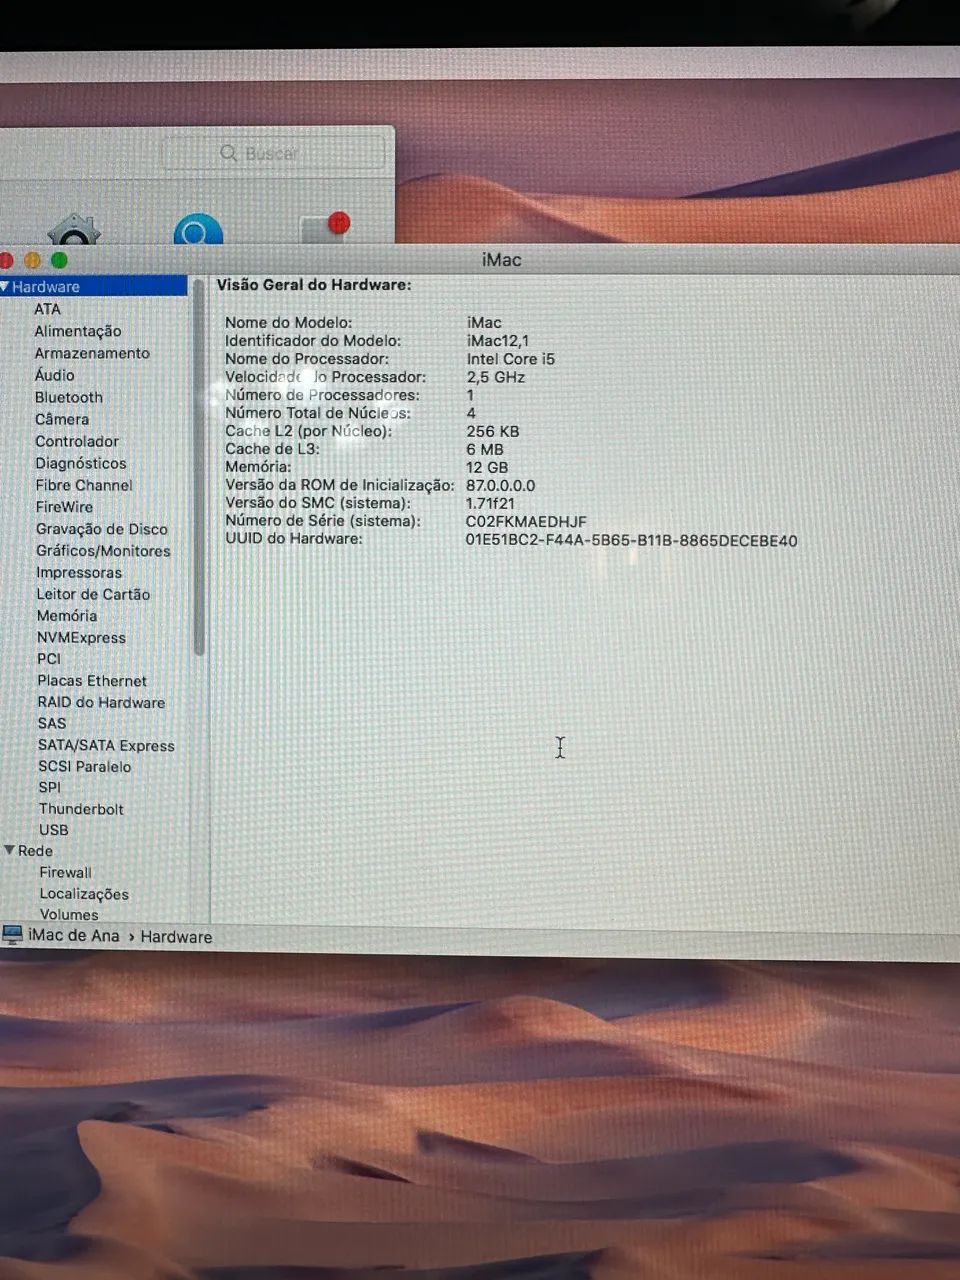Select Impressoras in the sidebar

[79, 573]
